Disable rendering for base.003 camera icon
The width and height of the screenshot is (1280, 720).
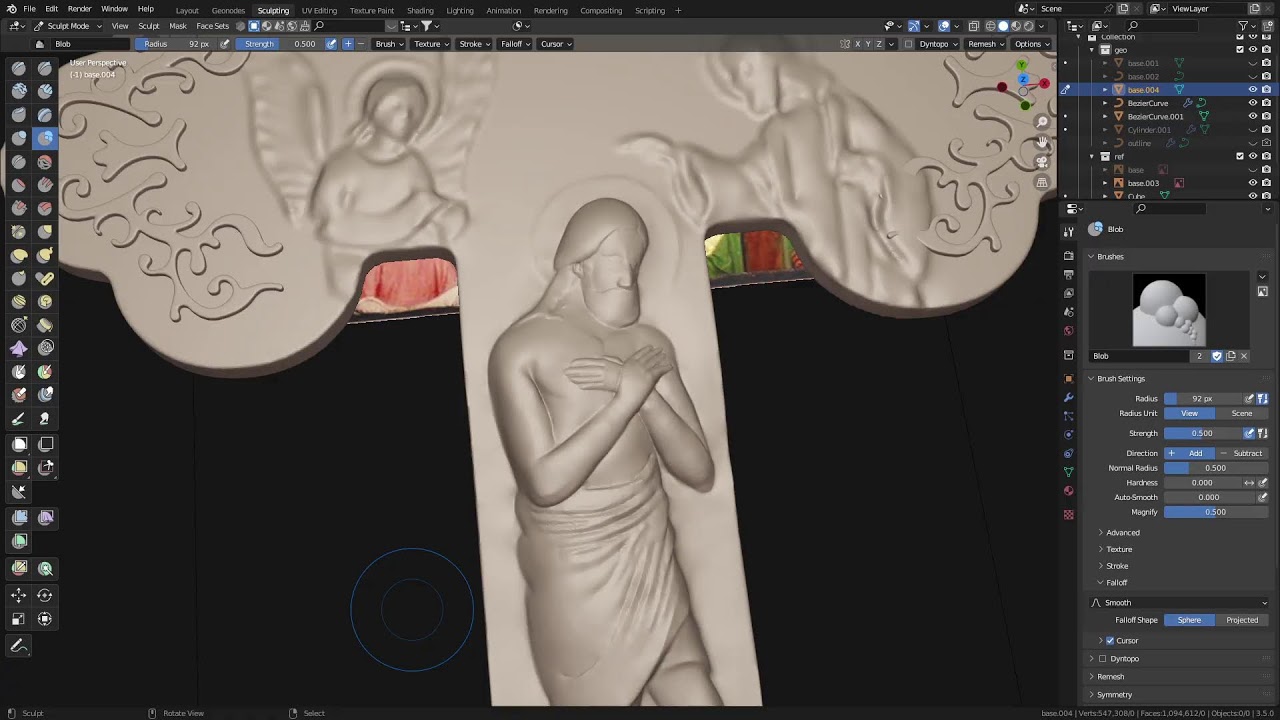click(x=1266, y=183)
